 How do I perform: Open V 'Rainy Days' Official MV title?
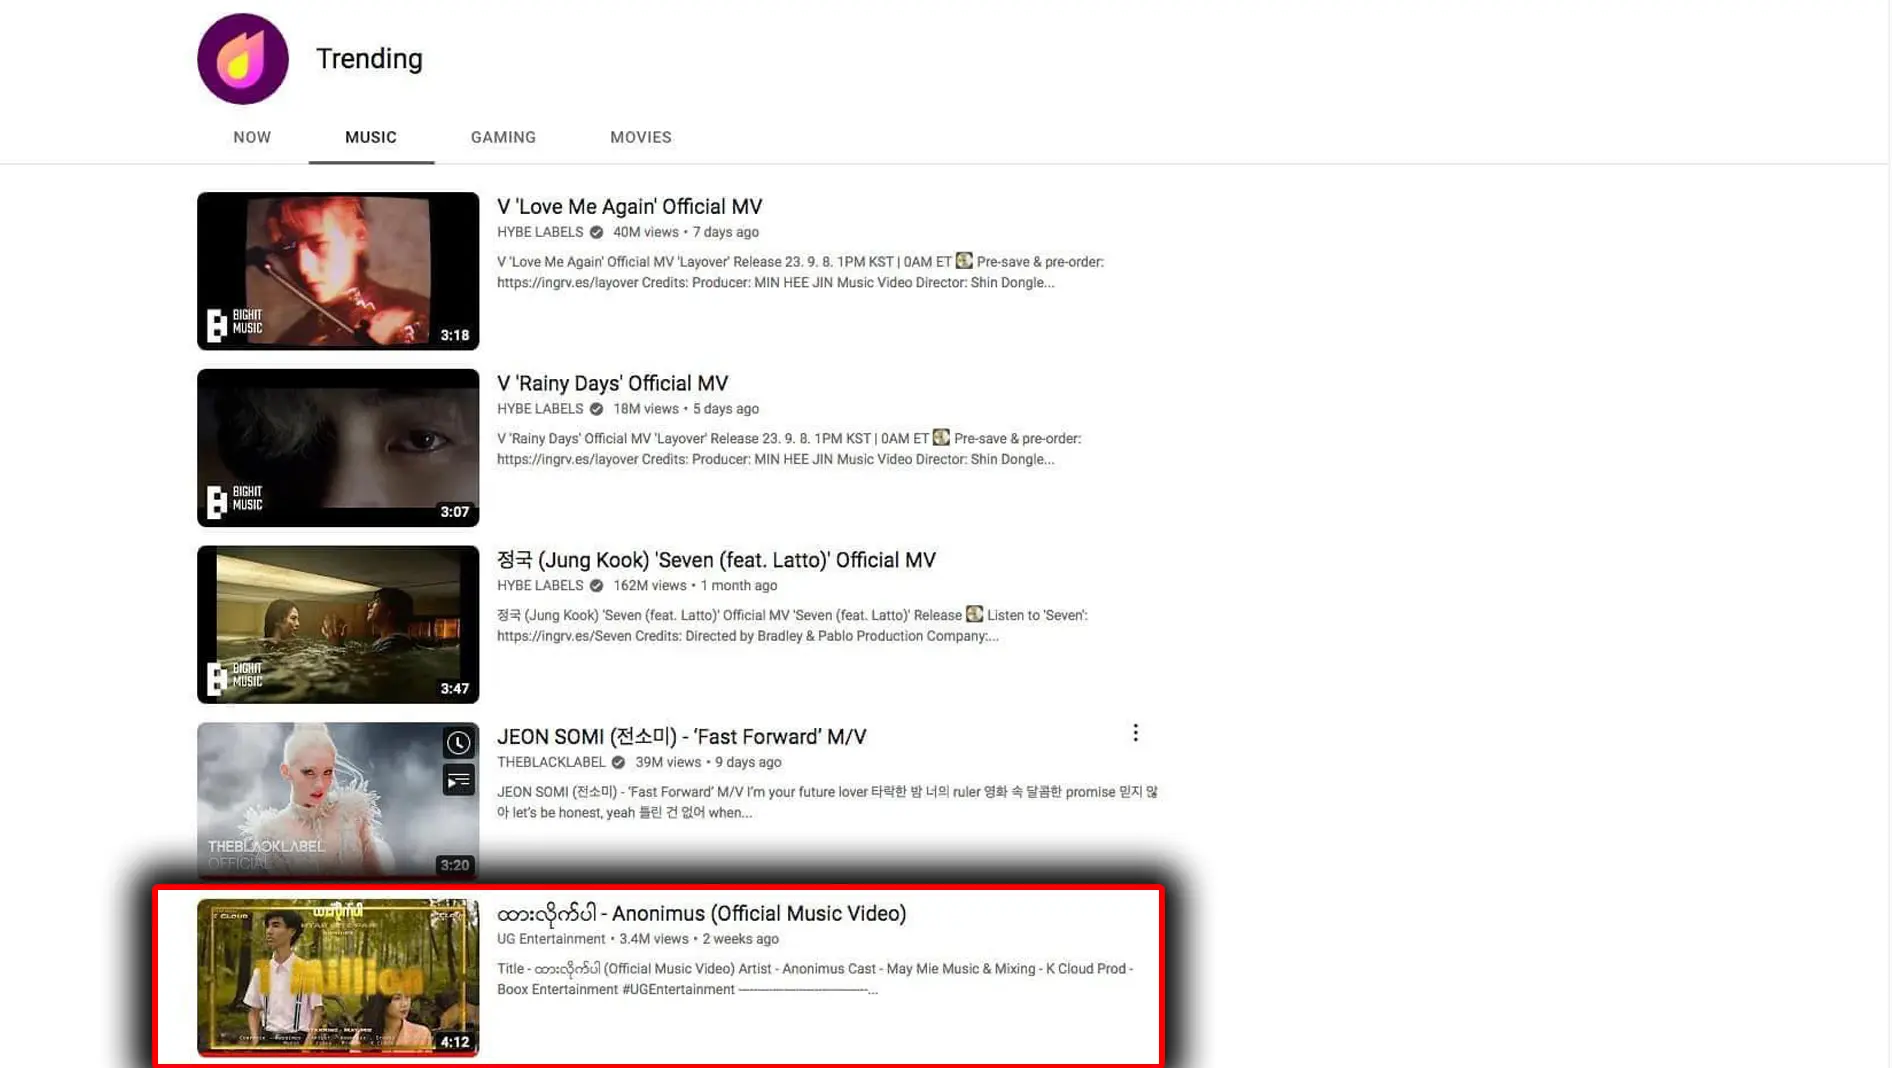(613, 384)
